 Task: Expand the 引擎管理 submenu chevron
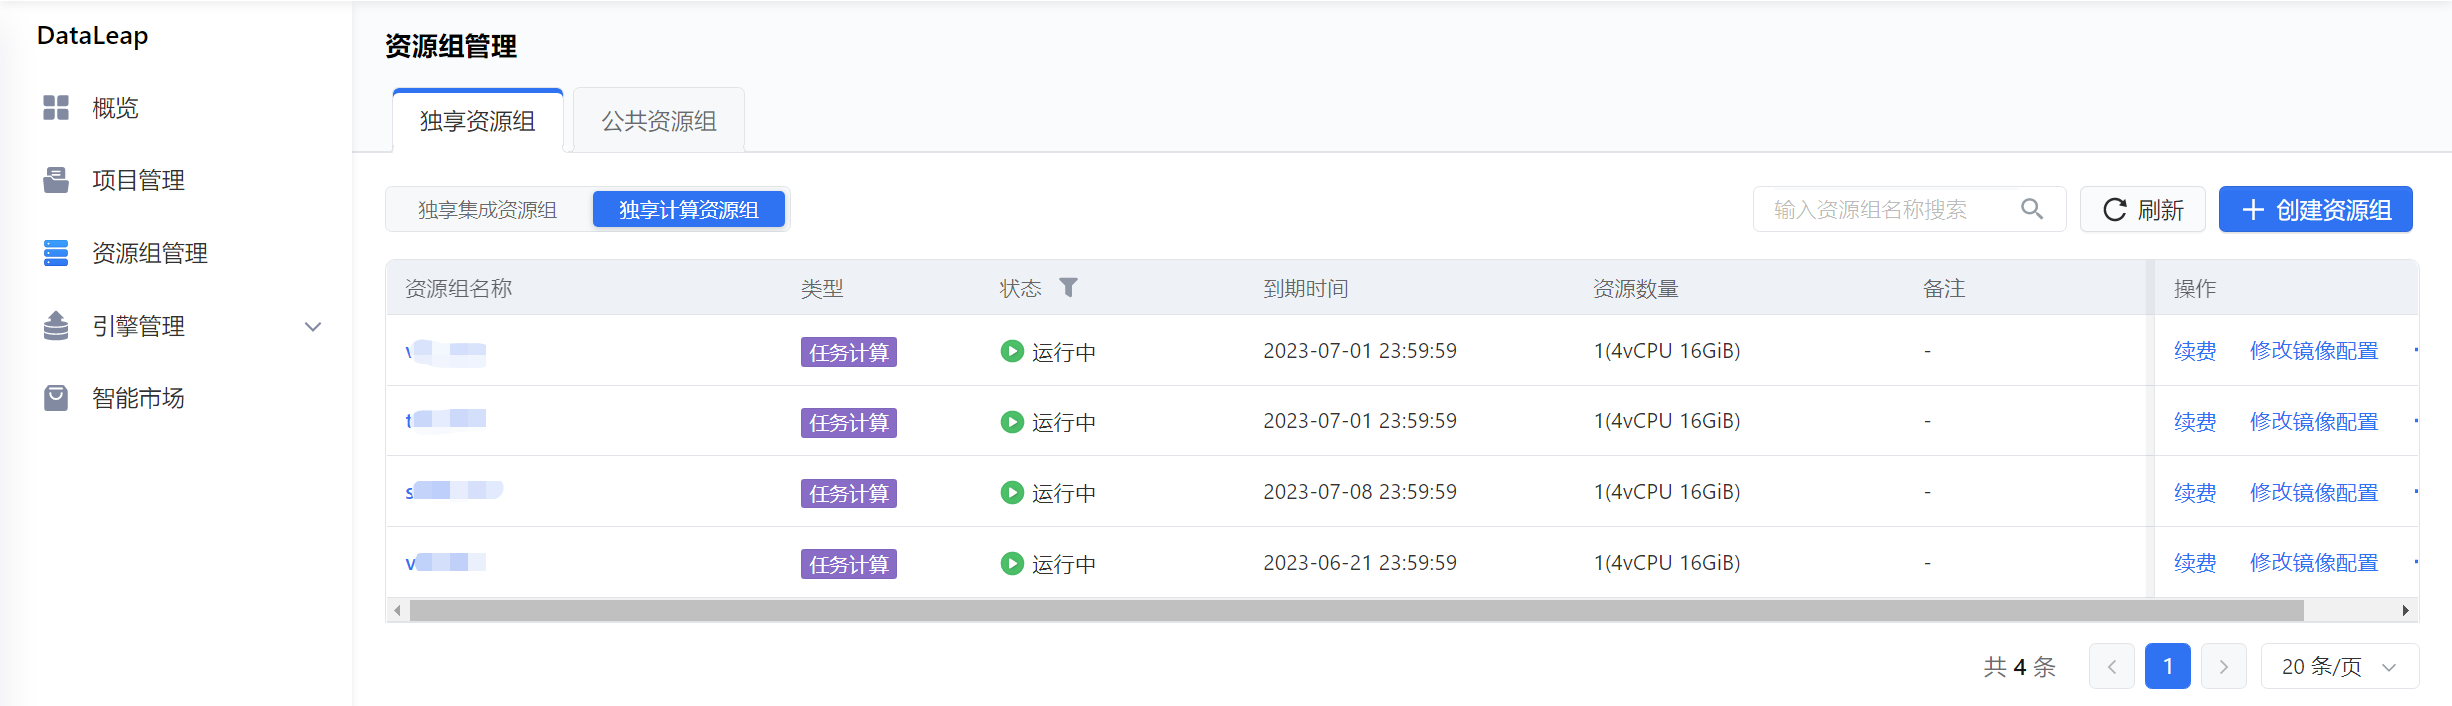pos(313,326)
